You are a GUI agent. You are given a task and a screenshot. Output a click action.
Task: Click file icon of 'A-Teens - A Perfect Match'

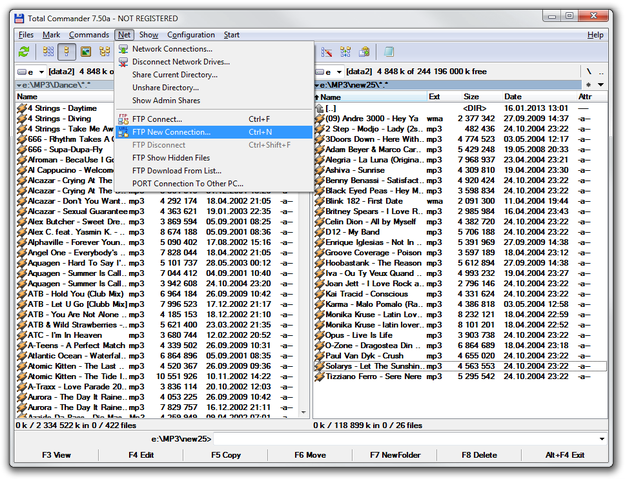[x=22, y=346]
